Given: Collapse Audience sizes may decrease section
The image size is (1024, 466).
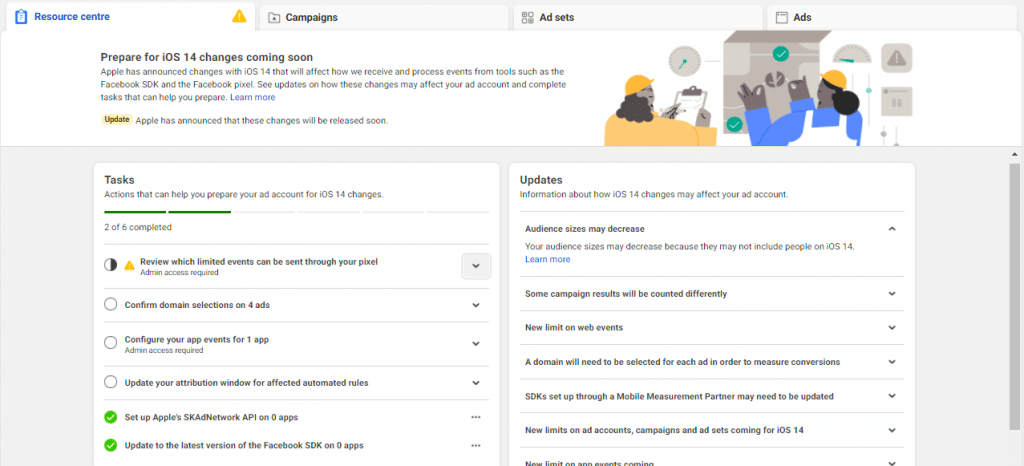Looking at the screenshot, I should coord(892,229).
